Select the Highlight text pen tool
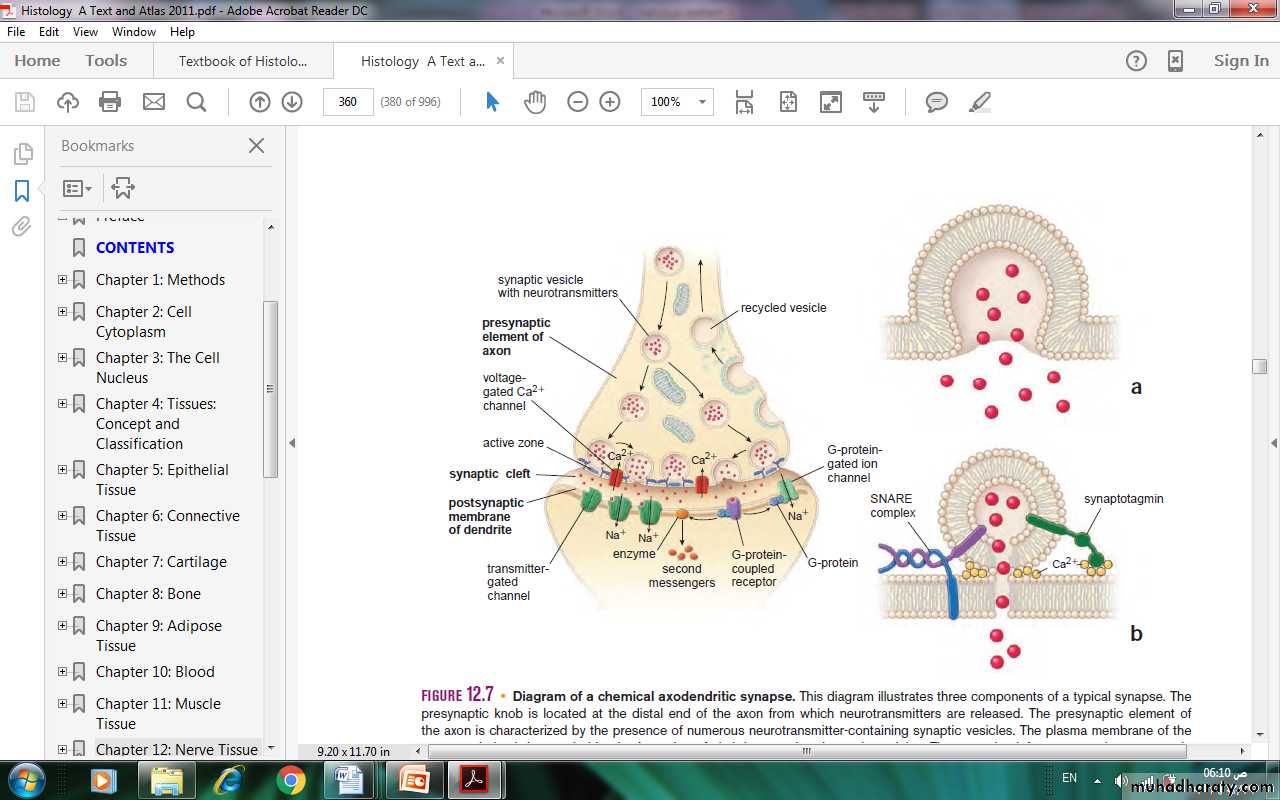Viewport: 1280px width, 800px height. pyautogui.click(x=980, y=102)
